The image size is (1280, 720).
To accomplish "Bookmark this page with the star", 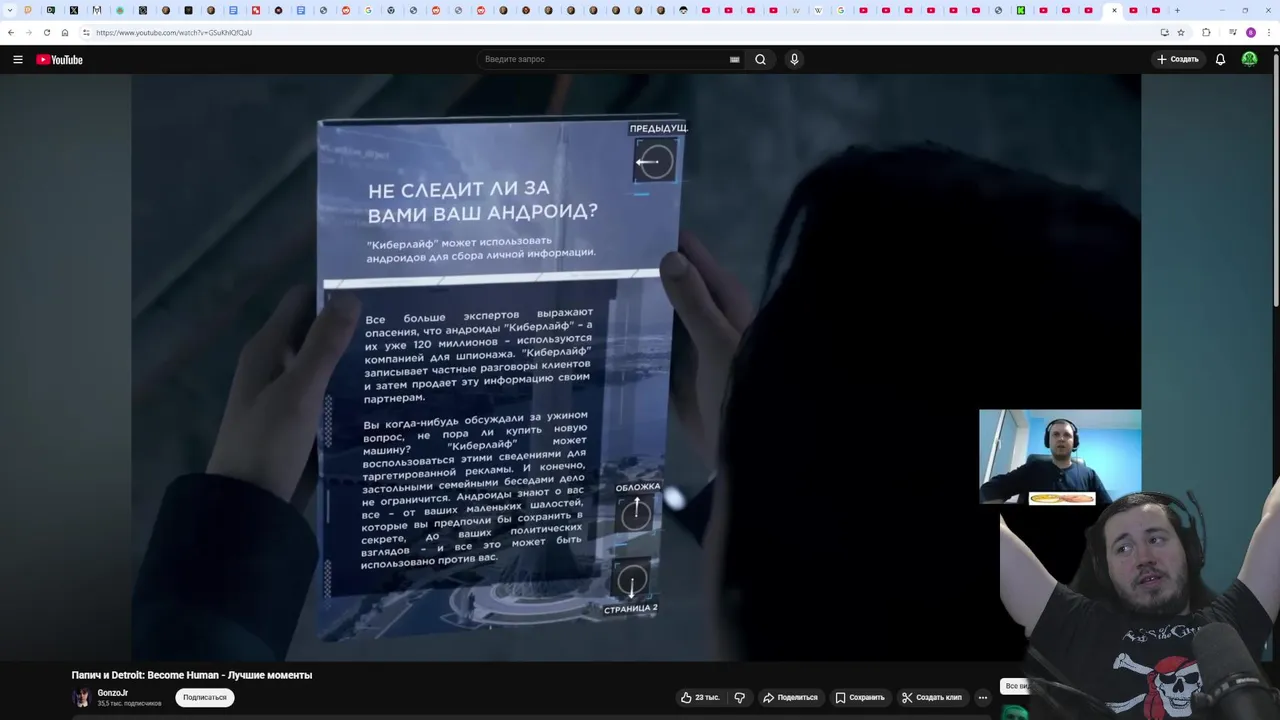I will [x=1181, y=33].
